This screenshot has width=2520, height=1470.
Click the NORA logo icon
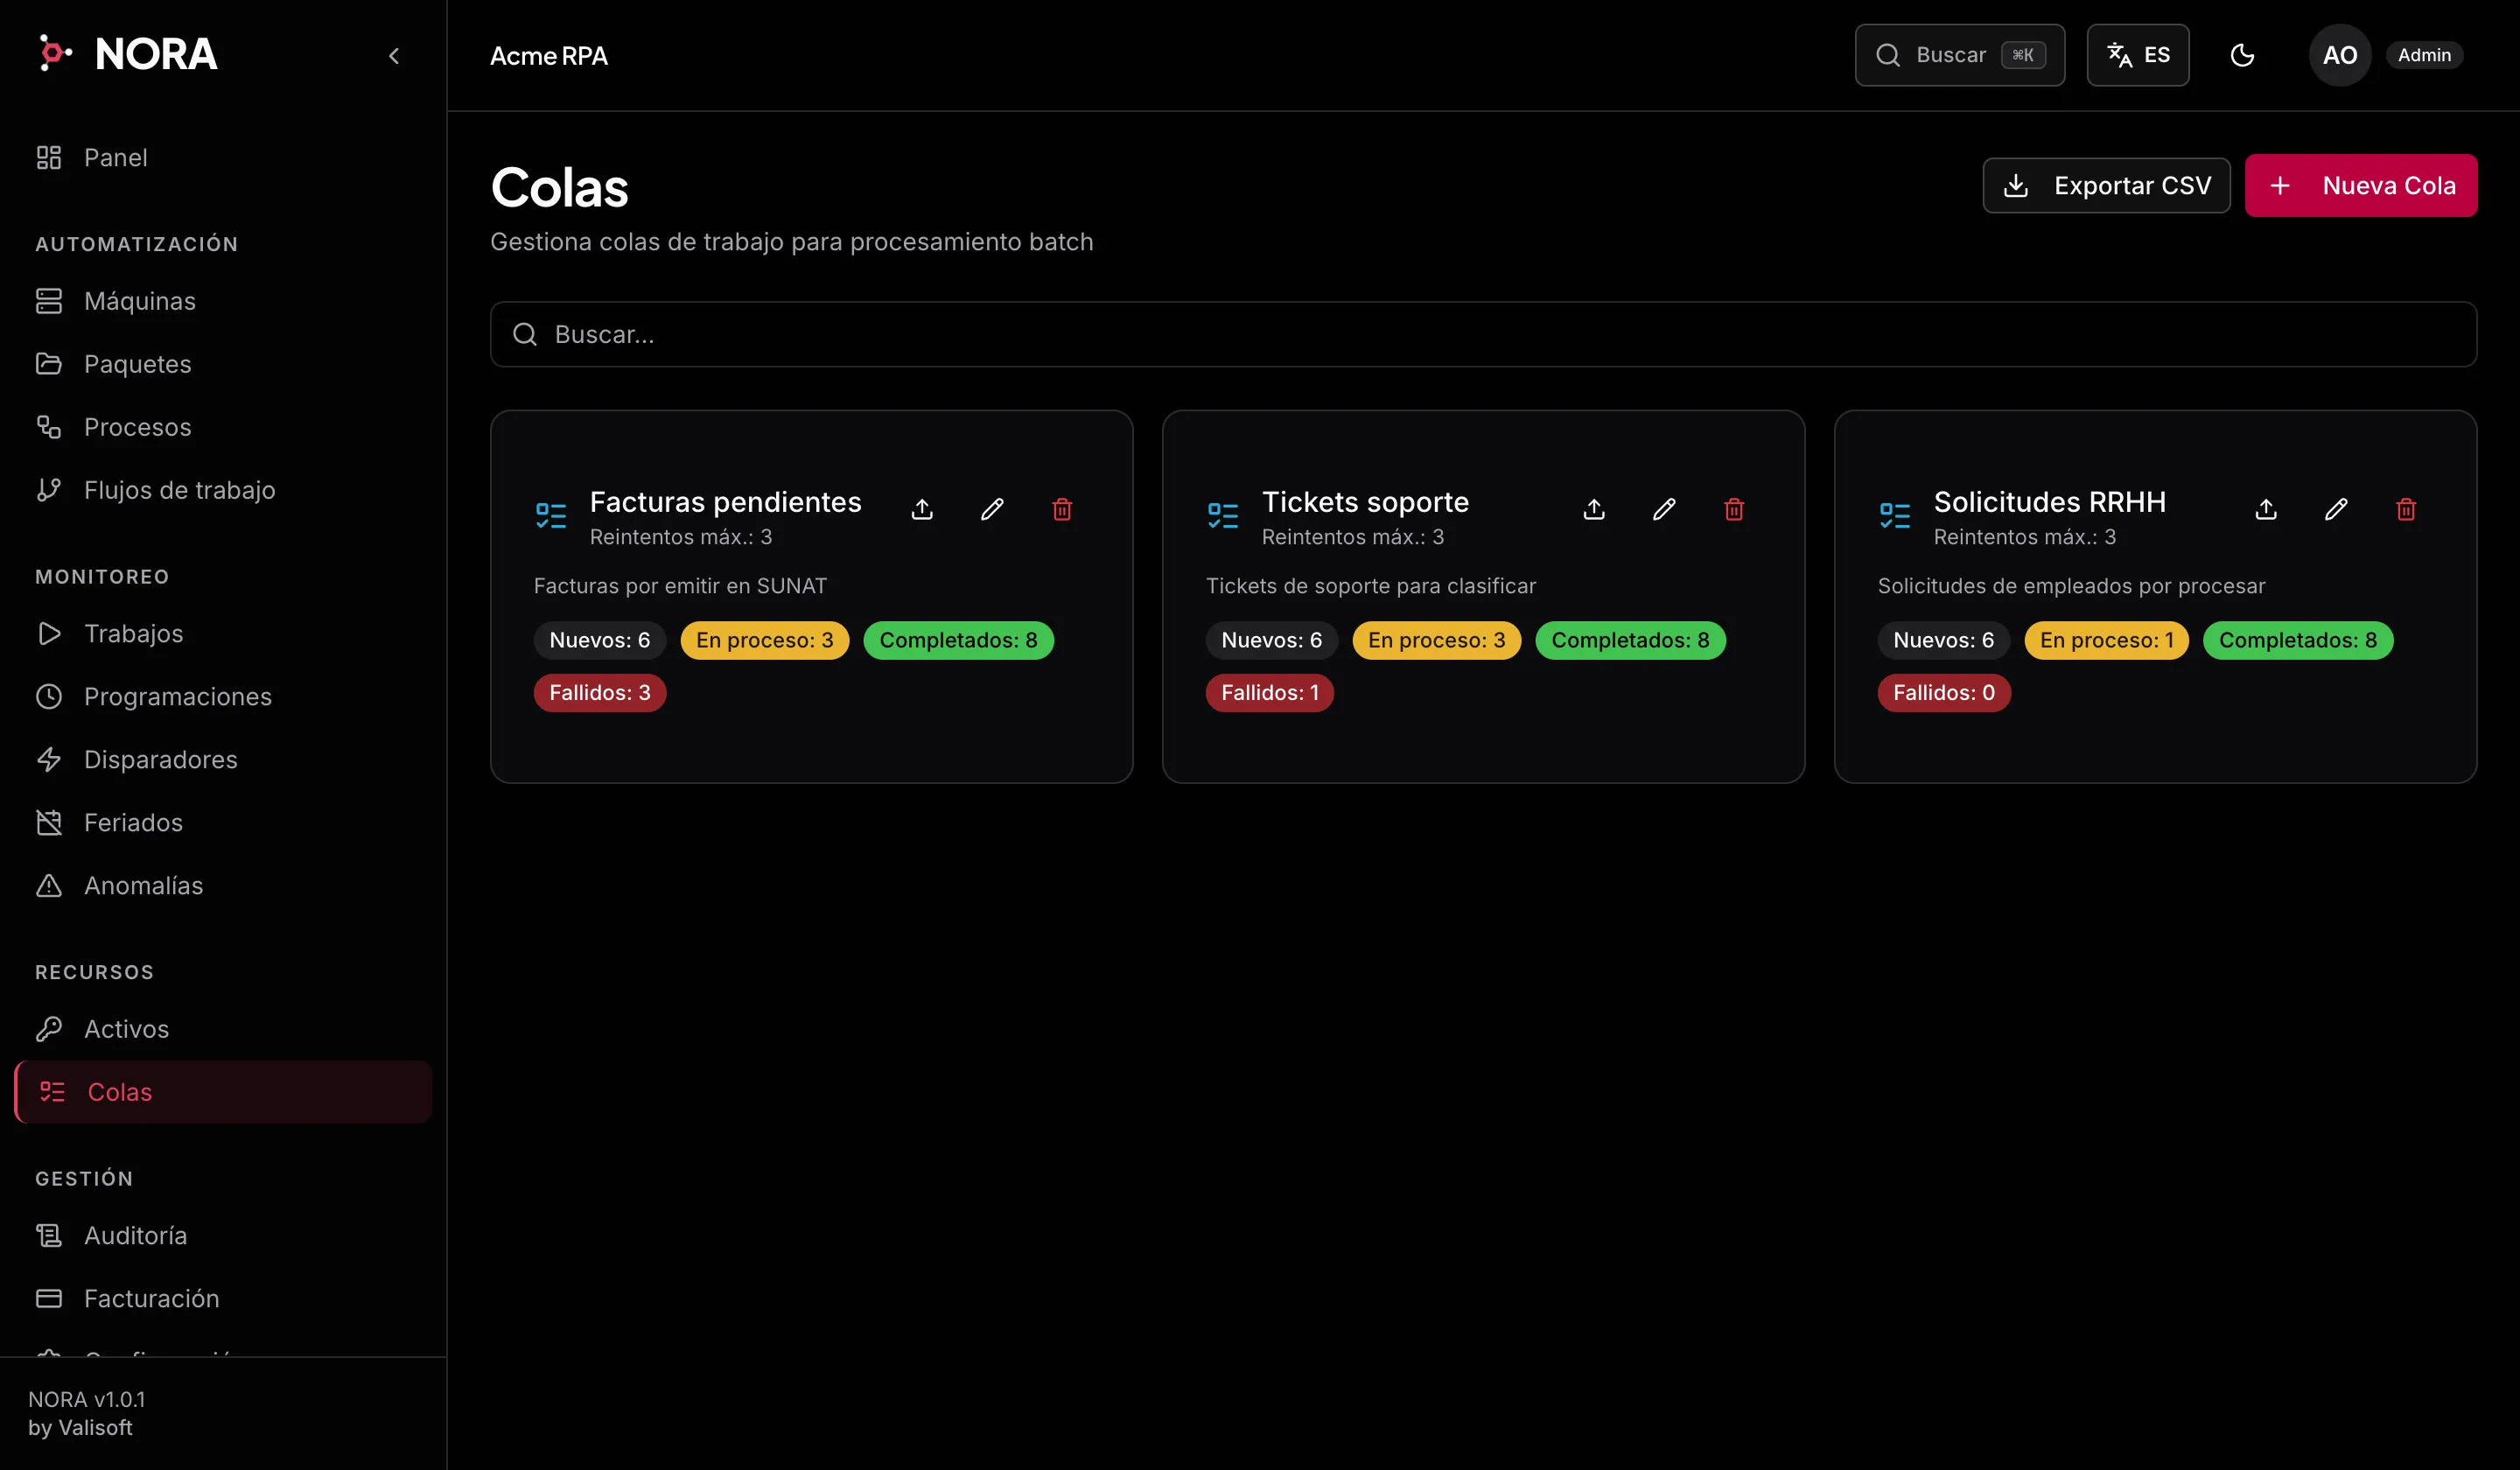pyautogui.click(x=54, y=53)
